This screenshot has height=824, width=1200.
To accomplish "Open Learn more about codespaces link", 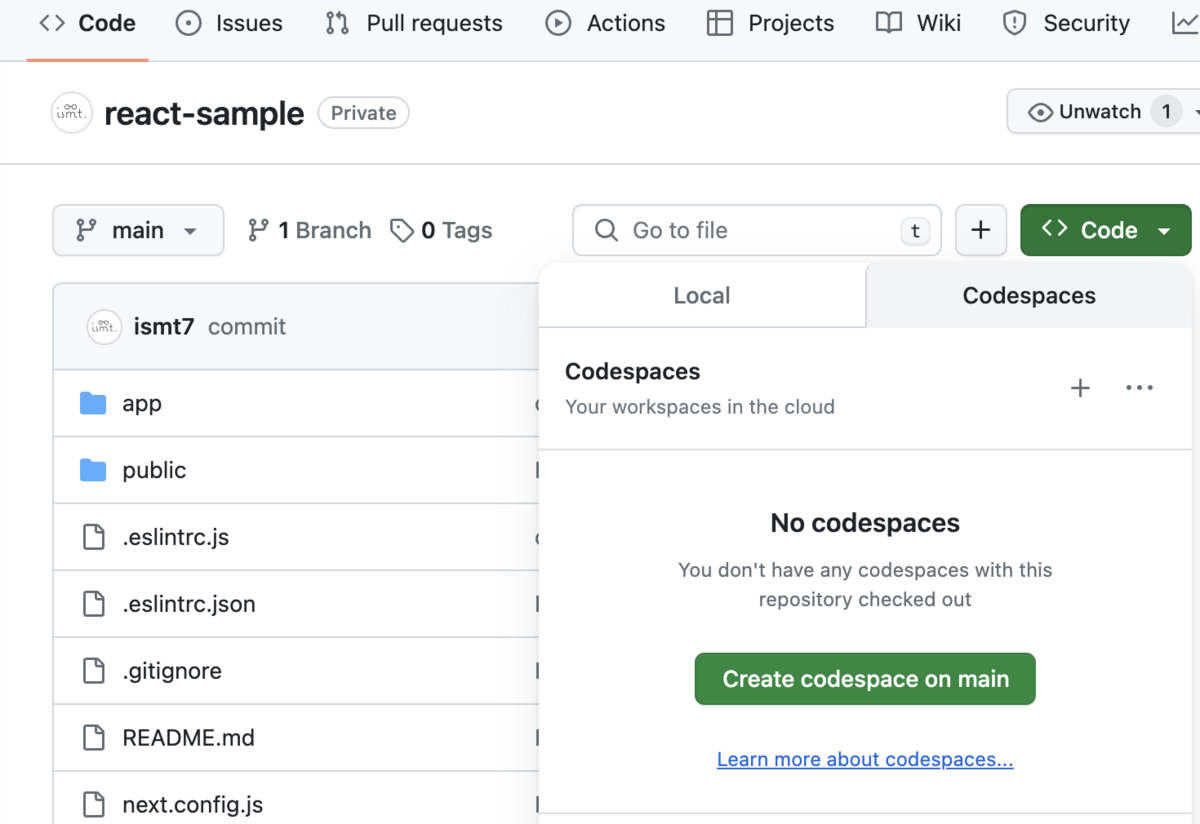I will click(x=865, y=759).
